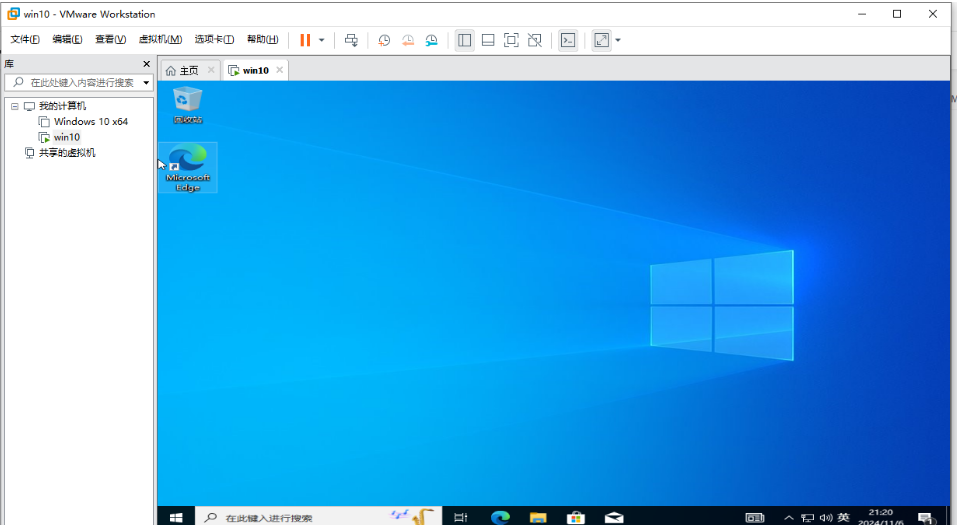Open the 文件 menu

pyautogui.click(x=25, y=39)
